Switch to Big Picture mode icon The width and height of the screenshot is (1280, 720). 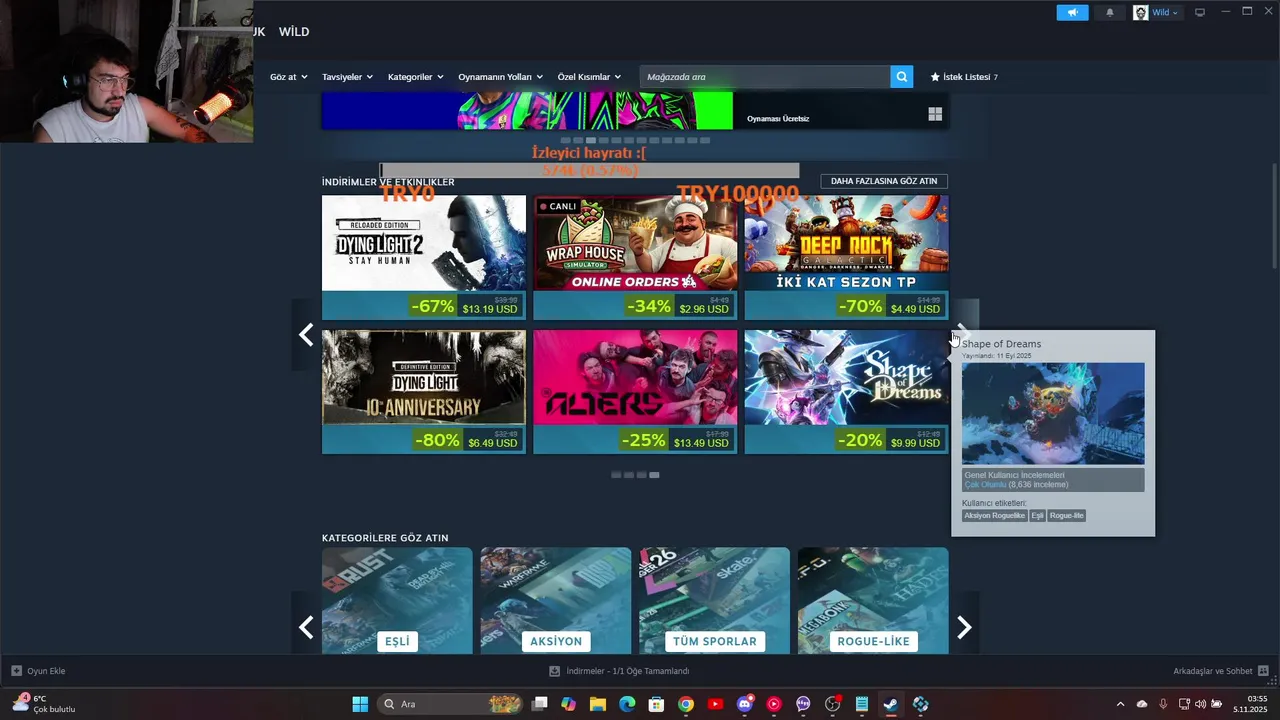pyautogui.click(x=1200, y=13)
